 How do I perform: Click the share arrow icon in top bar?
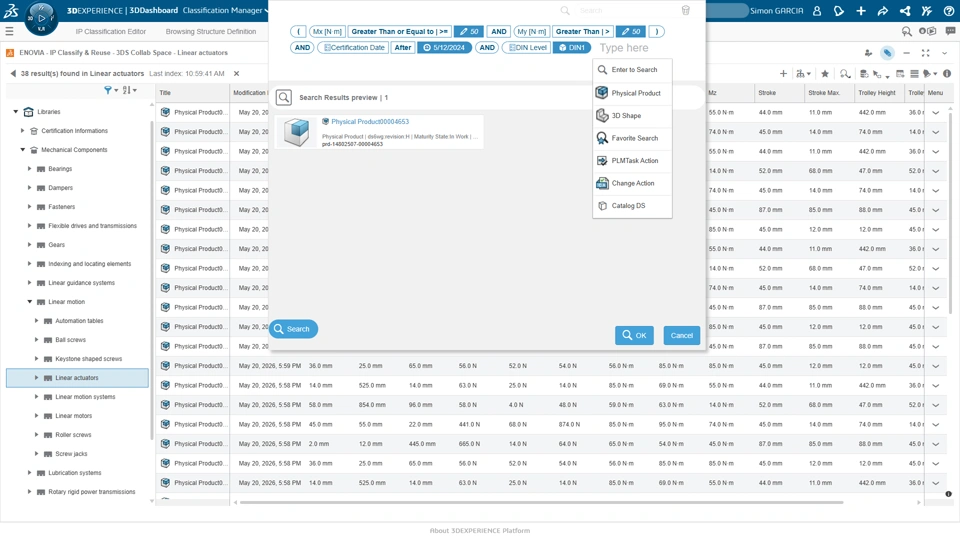coord(882,10)
